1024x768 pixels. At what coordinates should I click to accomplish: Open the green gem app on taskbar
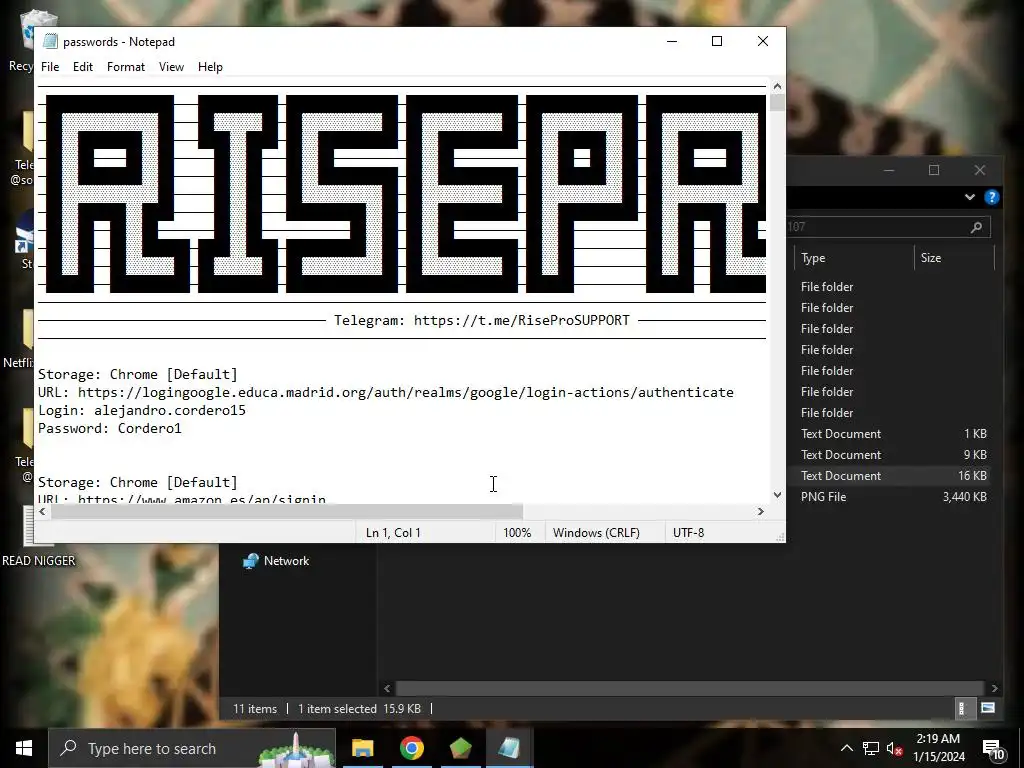click(x=460, y=748)
